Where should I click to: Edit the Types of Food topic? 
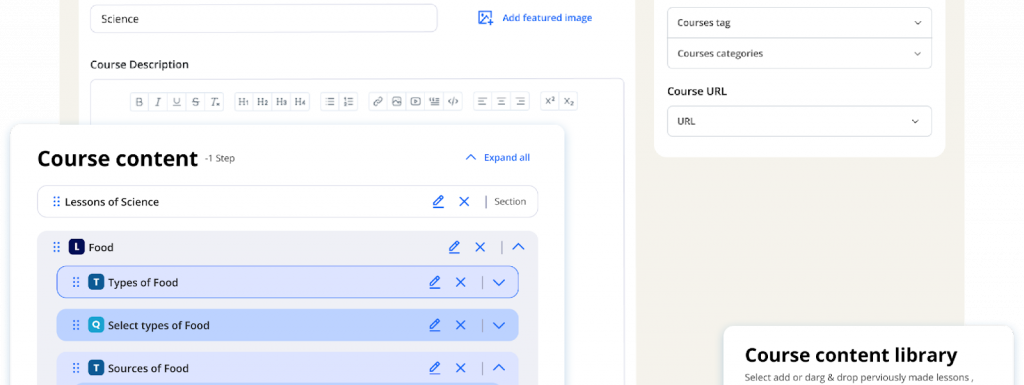(x=434, y=283)
